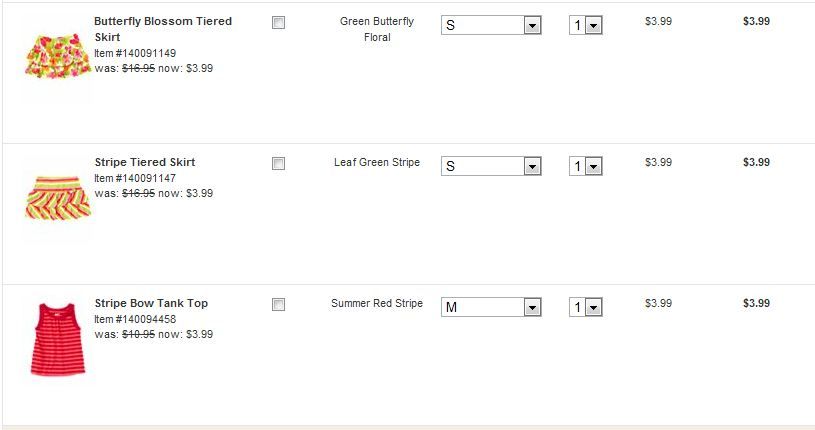Click the Green Butterfly Floral color label
The image size is (815, 430).
click(x=377, y=29)
